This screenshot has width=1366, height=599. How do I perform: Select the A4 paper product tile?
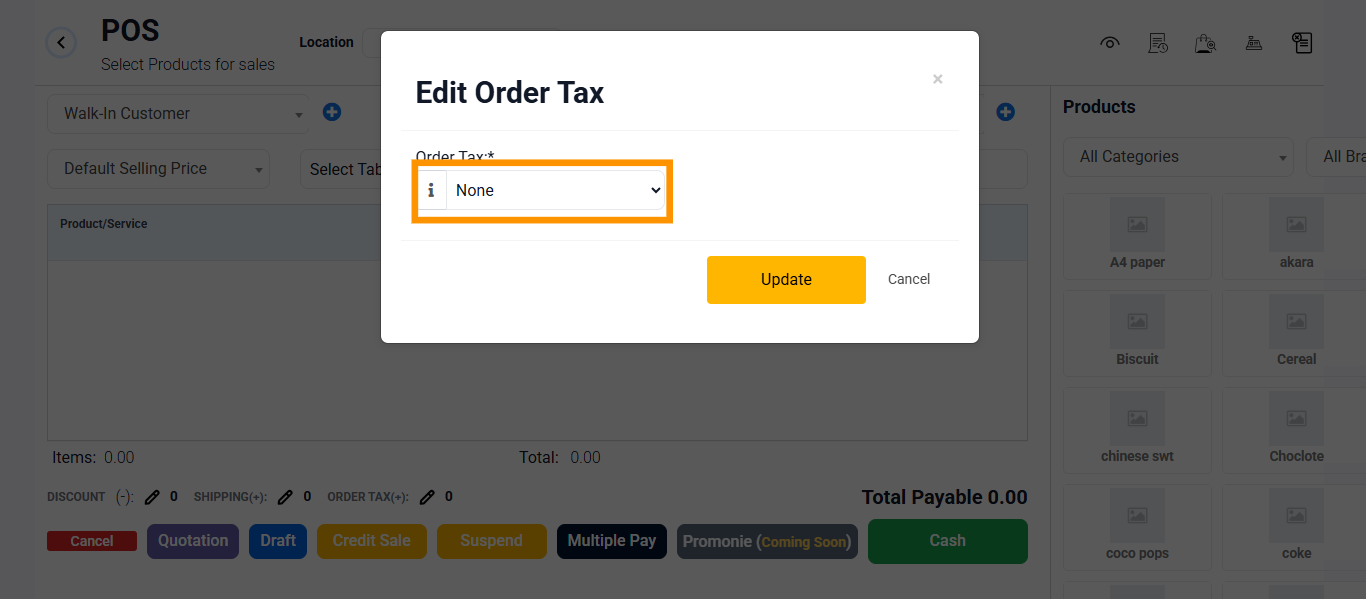1137,235
